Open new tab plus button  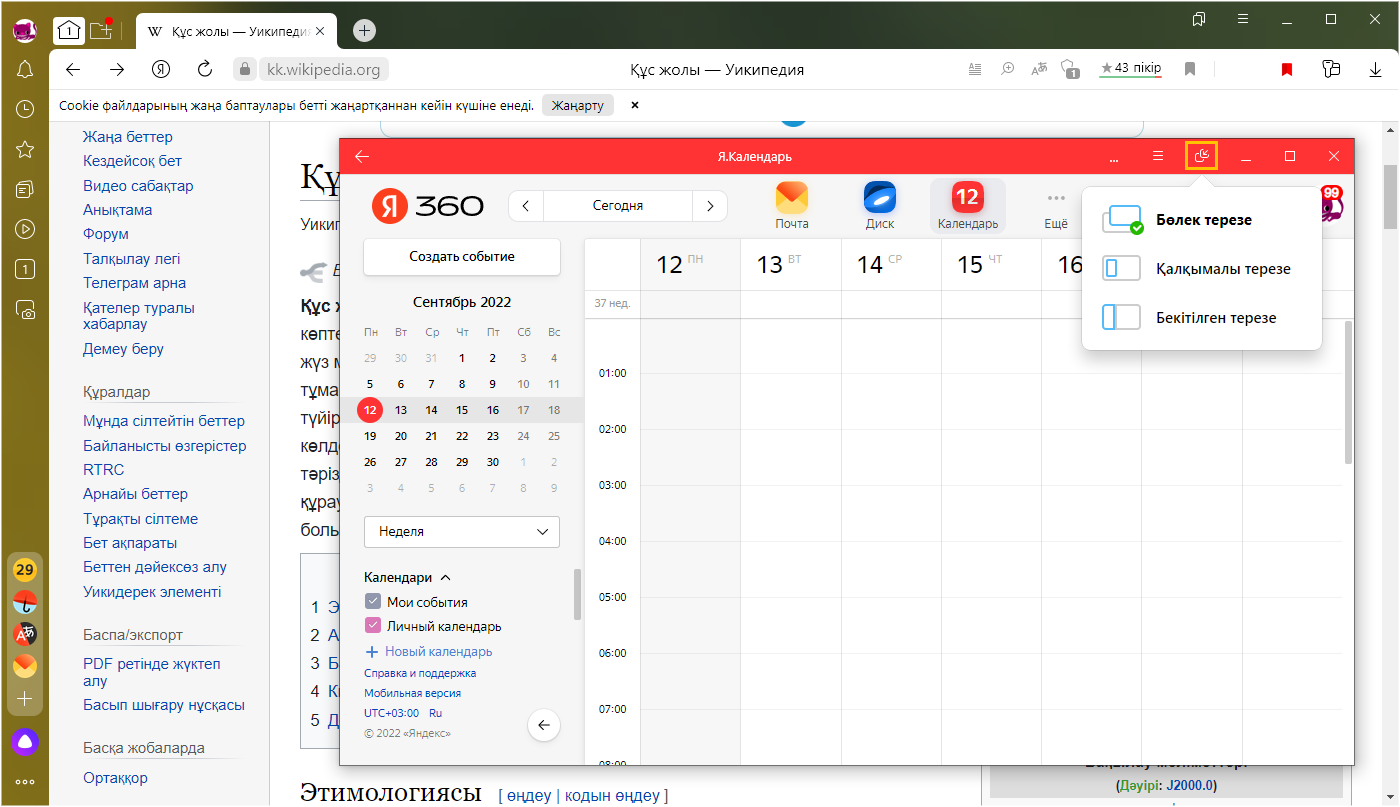click(x=365, y=31)
